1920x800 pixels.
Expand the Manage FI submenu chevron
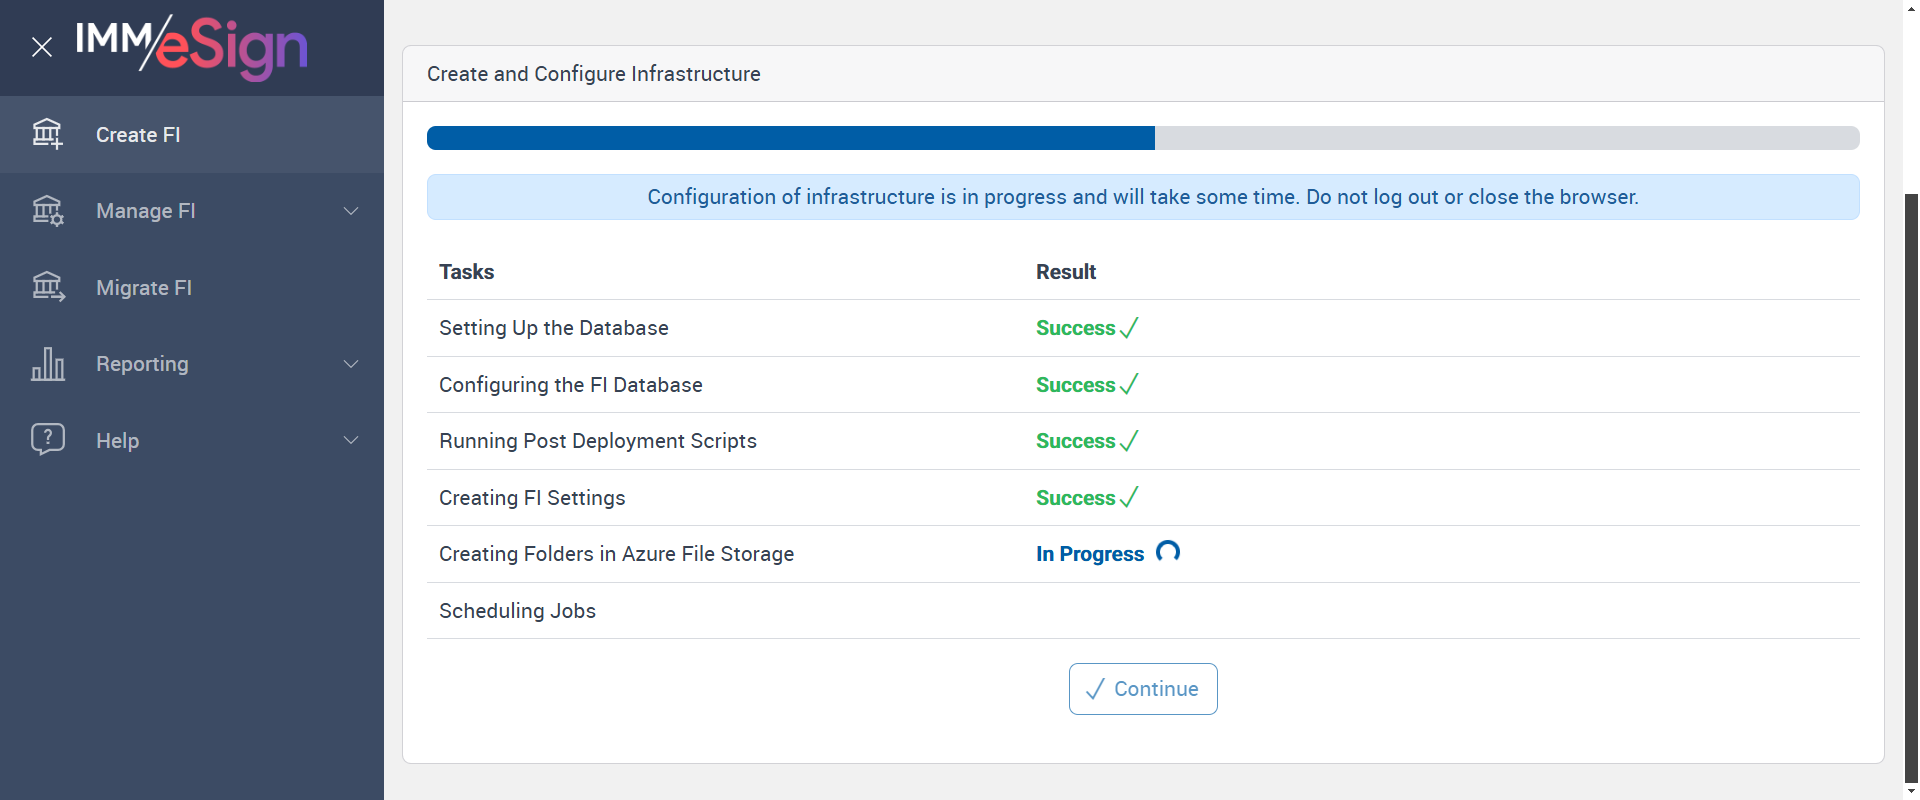point(351,211)
